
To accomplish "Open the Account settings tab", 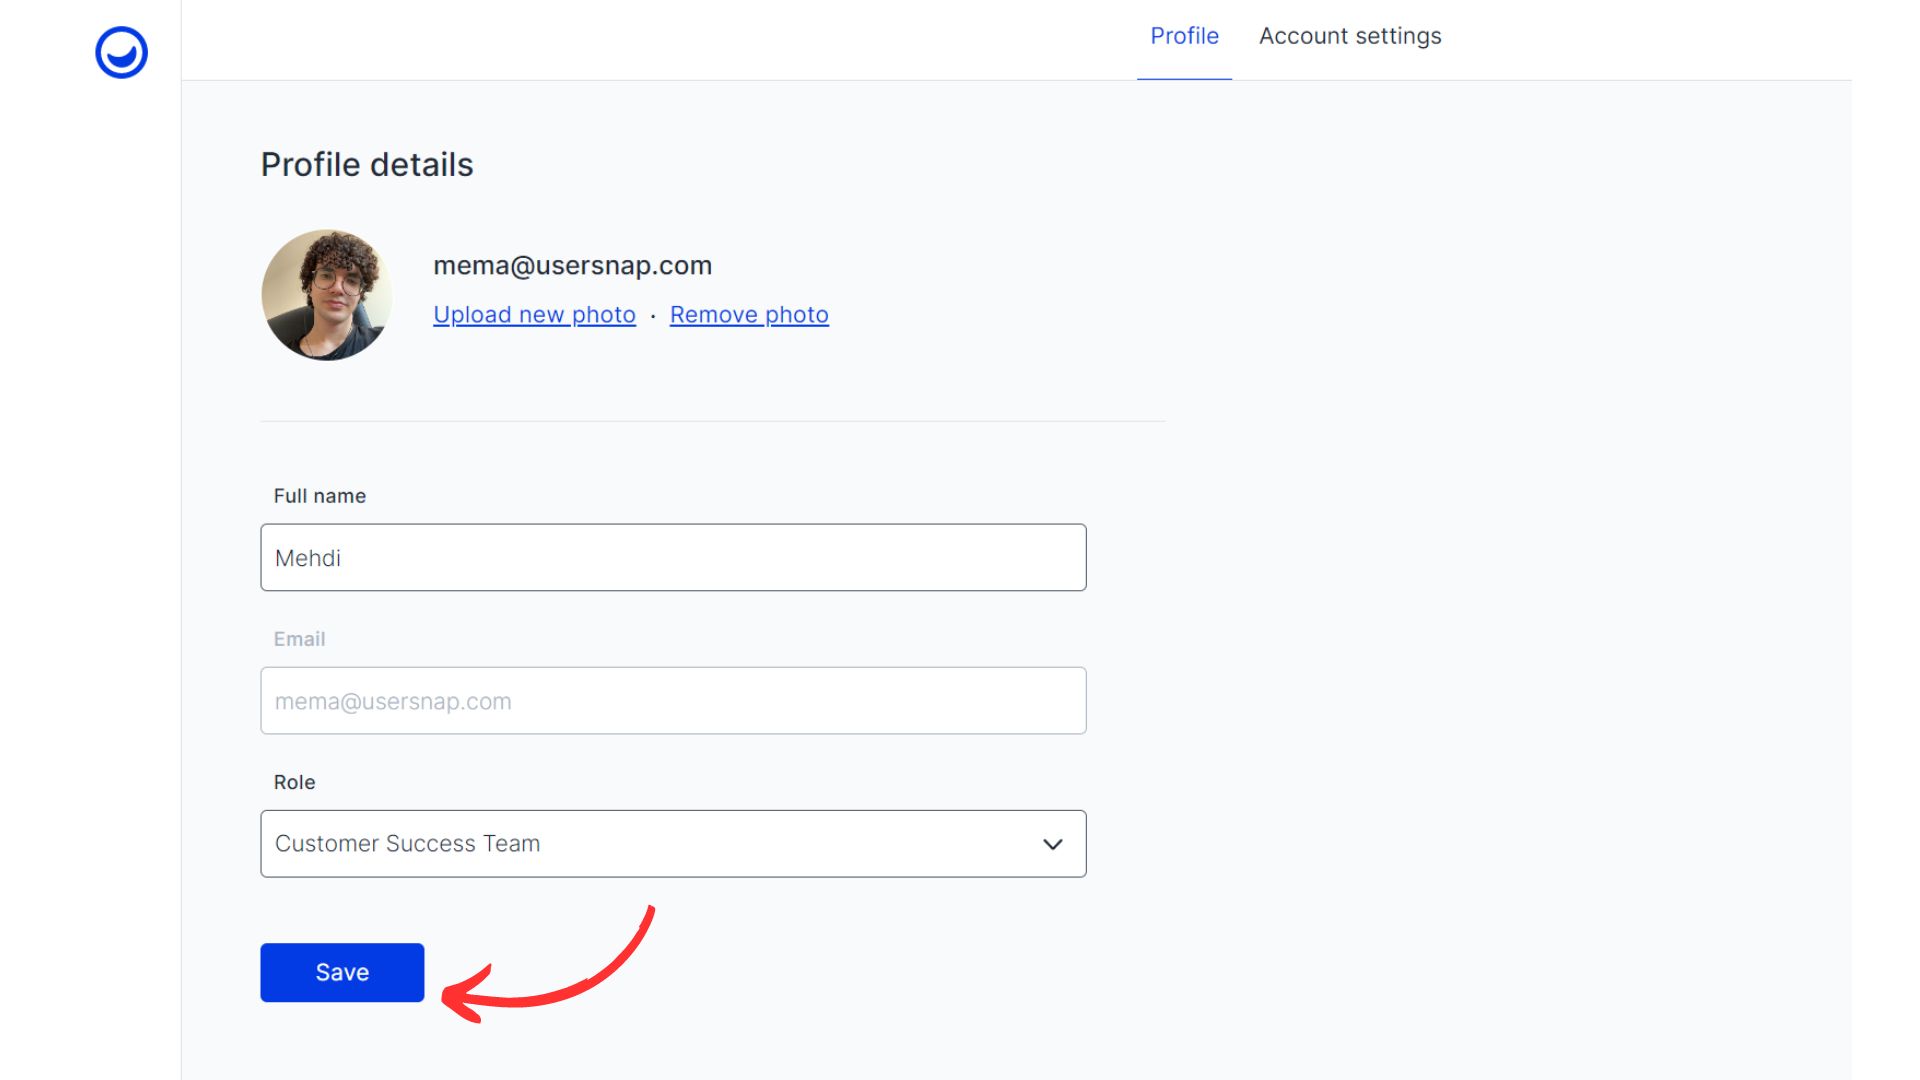I will 1349,36.
